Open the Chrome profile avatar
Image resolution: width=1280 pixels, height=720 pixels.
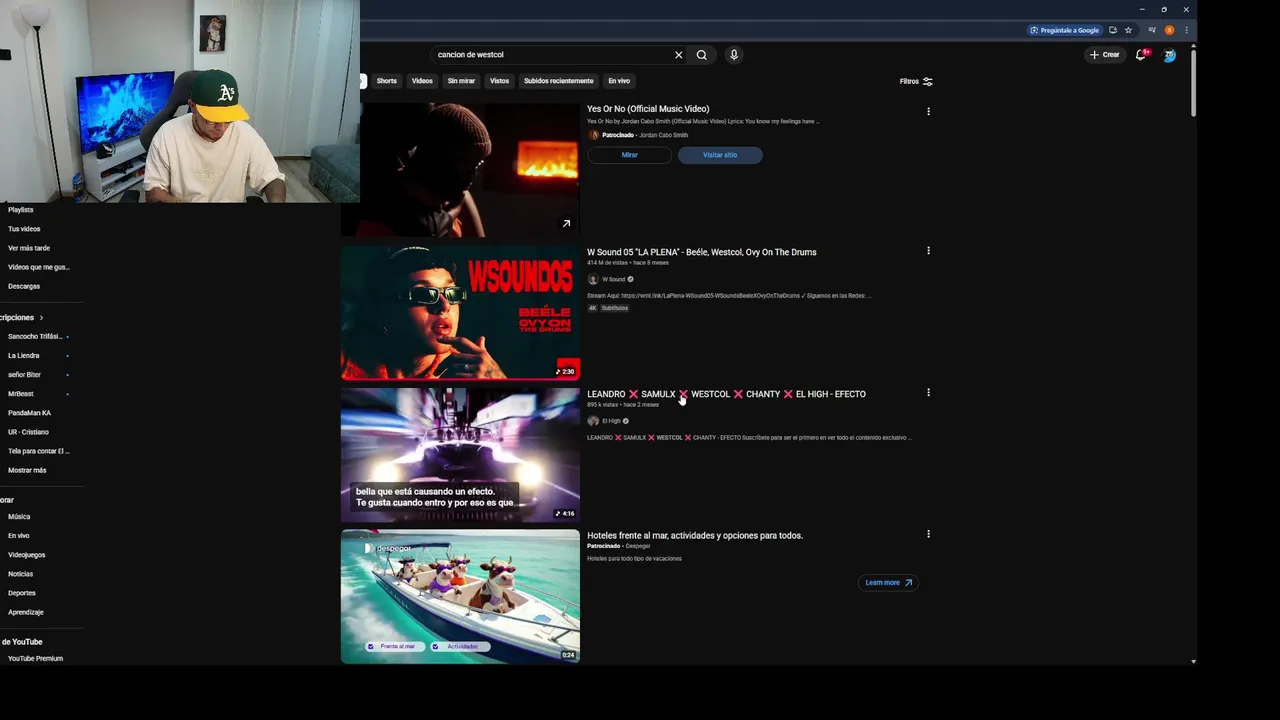(x=1169, y=30)
